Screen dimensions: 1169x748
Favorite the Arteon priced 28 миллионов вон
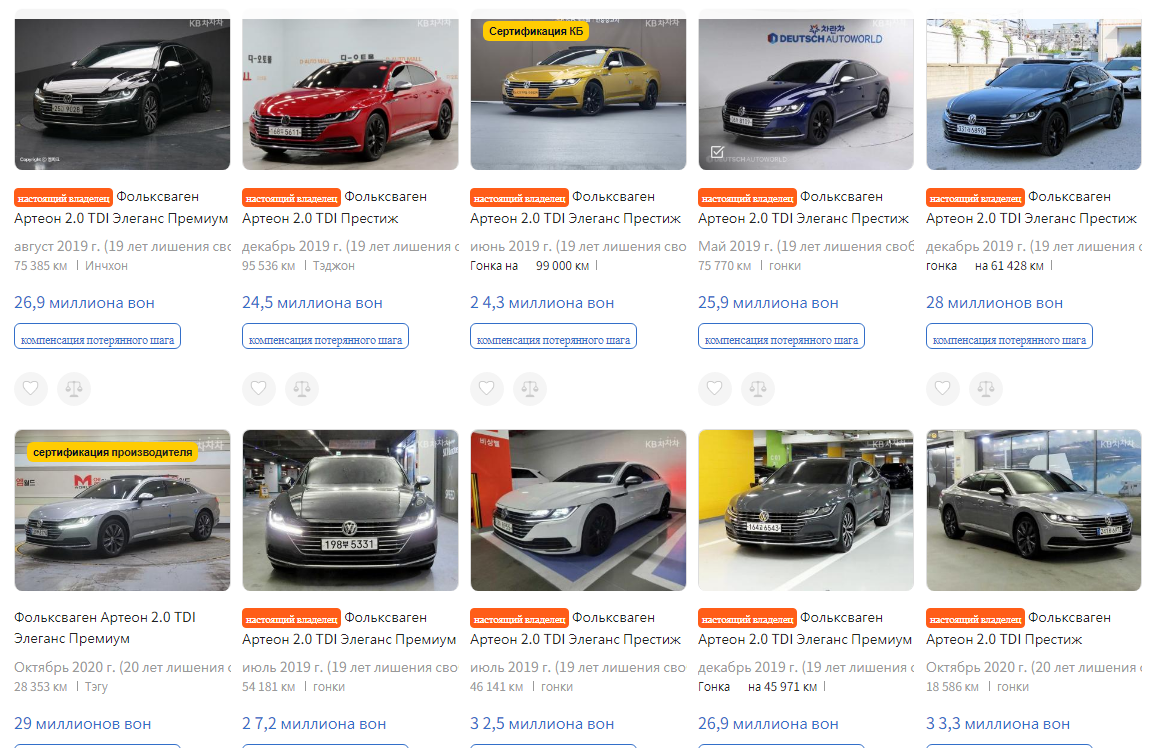point(943,389)
